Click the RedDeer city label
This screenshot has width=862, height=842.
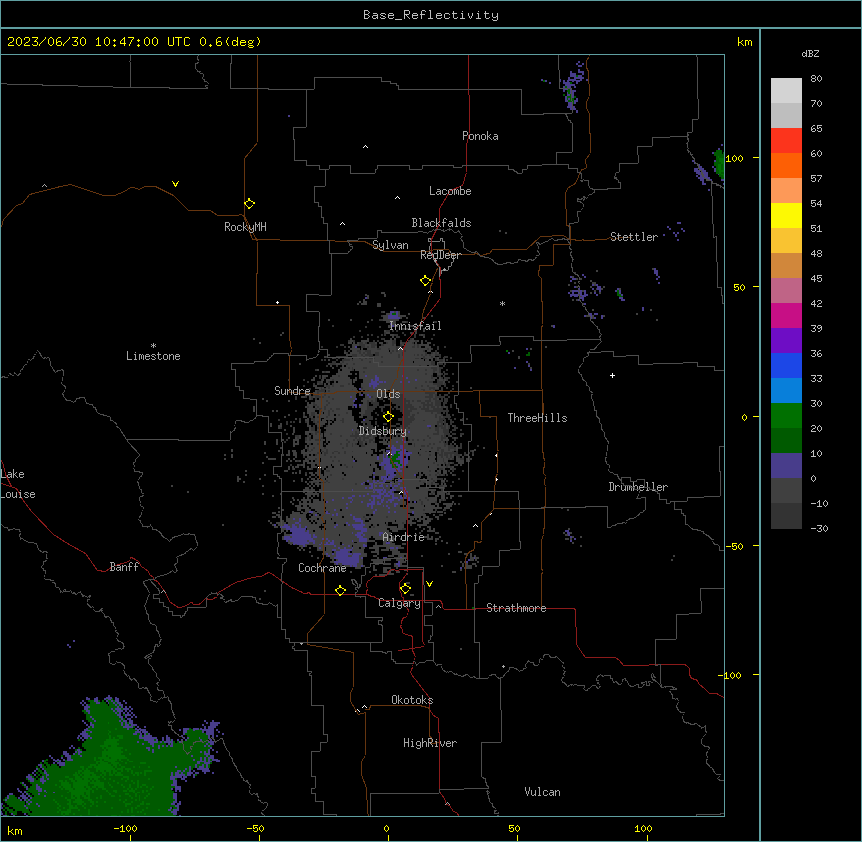440,255
